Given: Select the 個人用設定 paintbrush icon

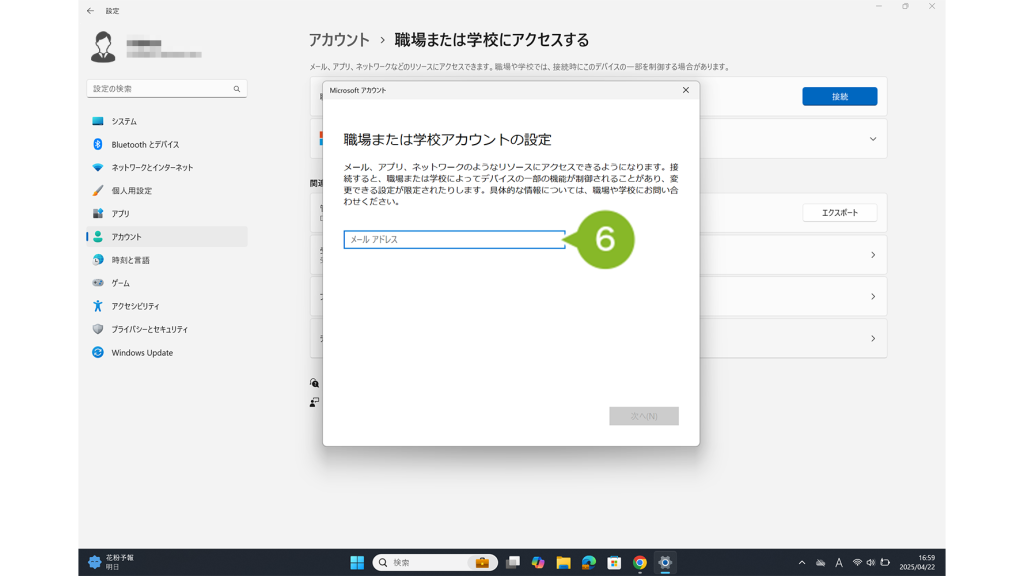Looking at the screenshot, I should pos(98,190).
